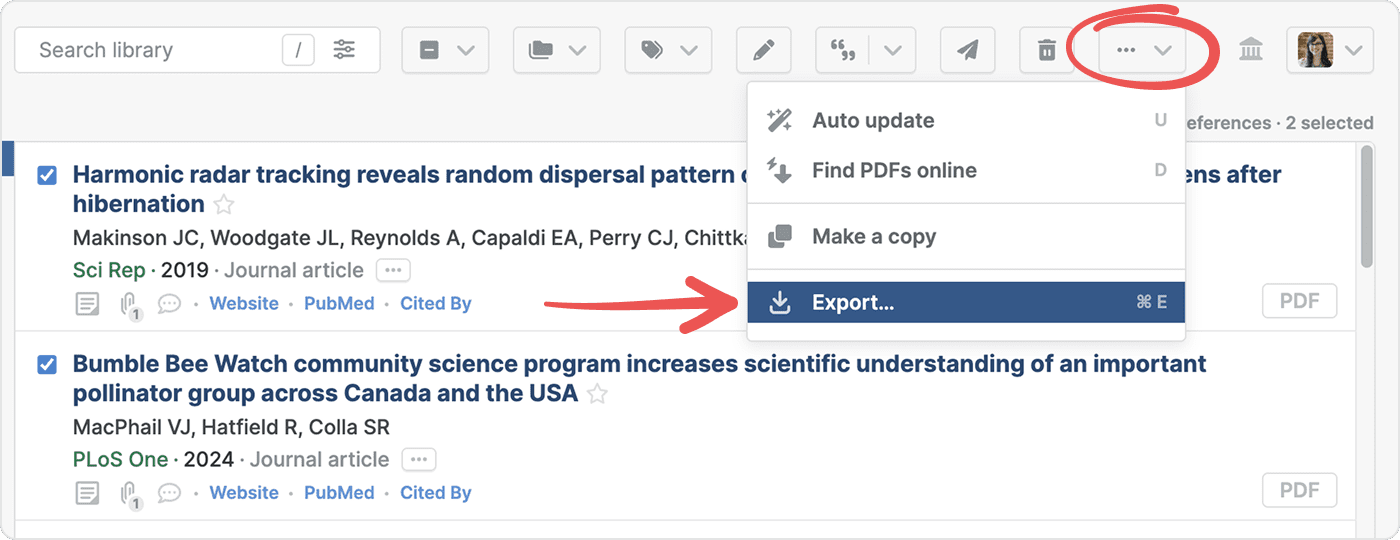
Task: Click the search filter settings icon
Action: coord(345,50)
